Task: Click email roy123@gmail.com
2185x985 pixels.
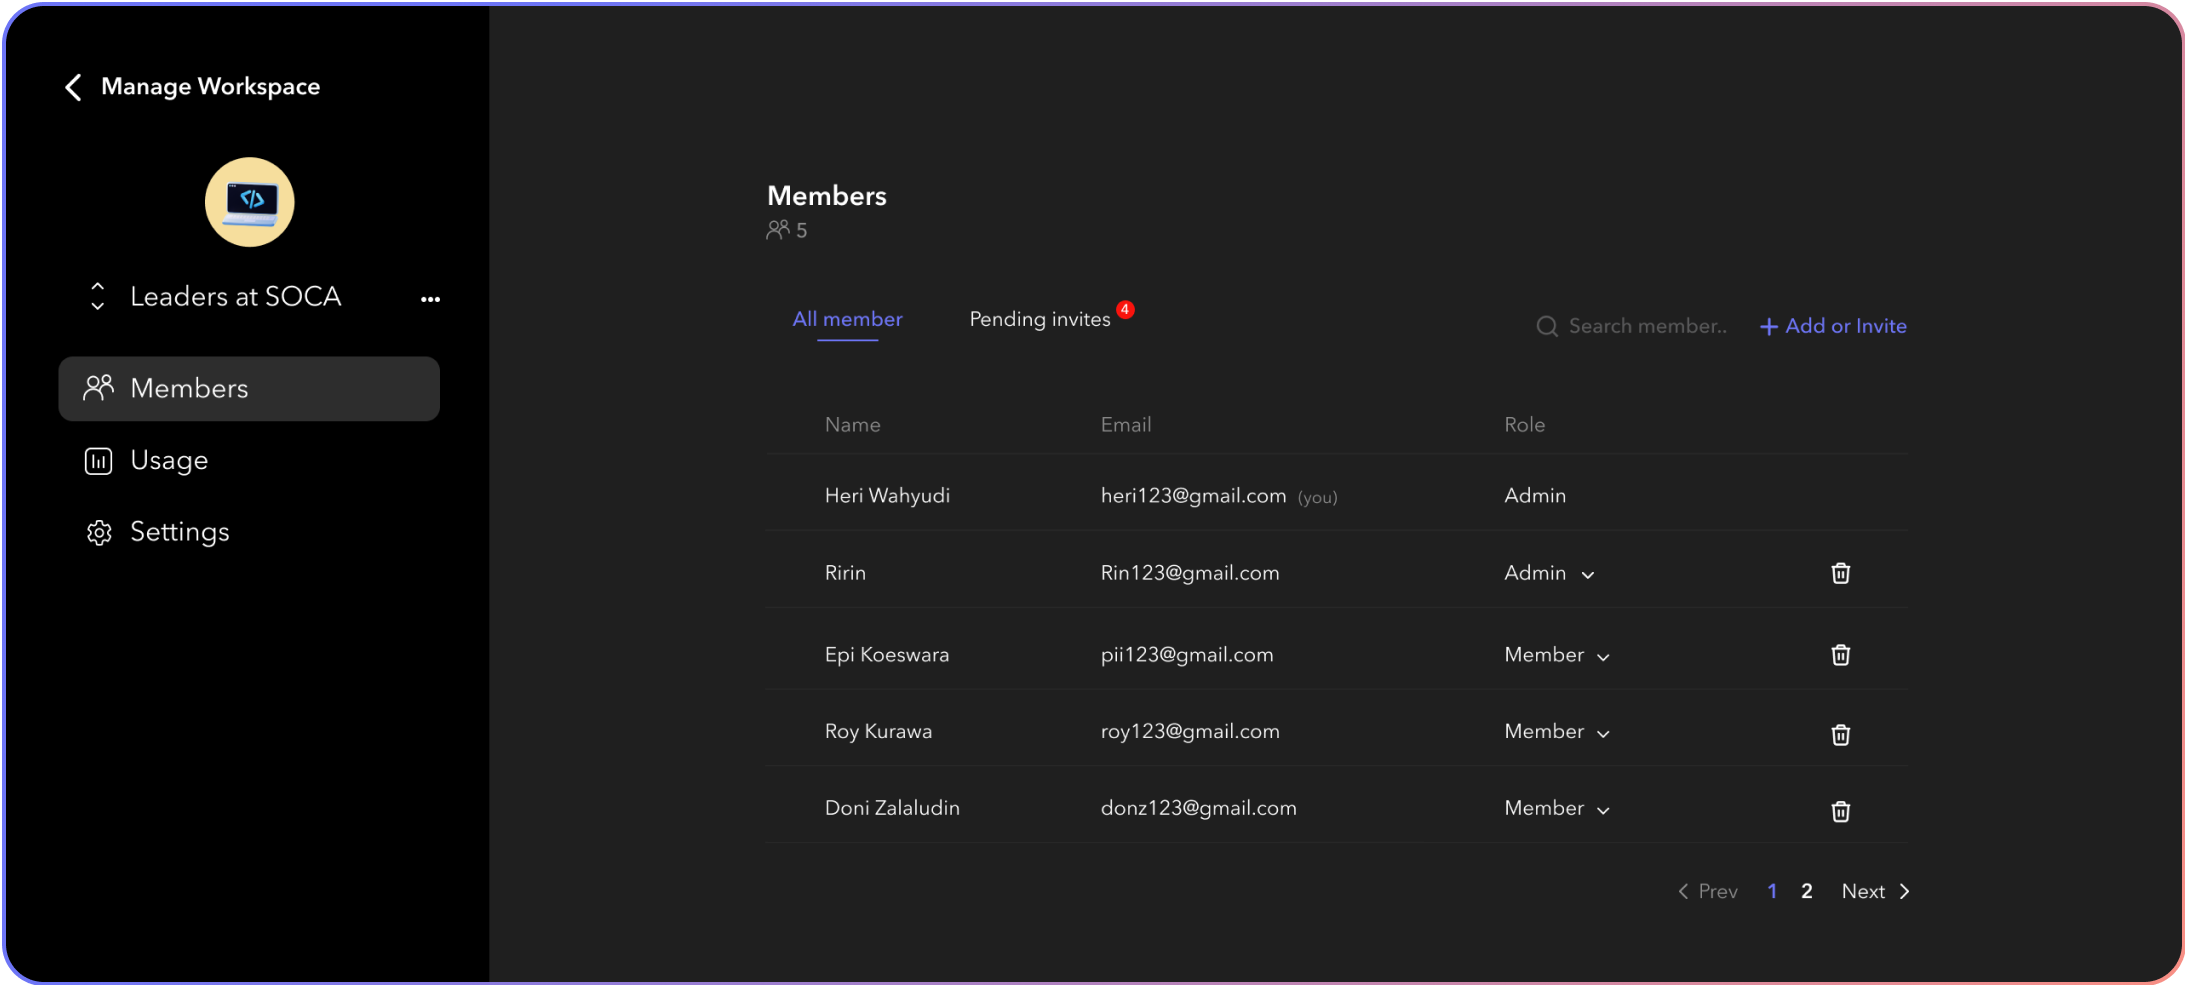Action: (1190, 732)
